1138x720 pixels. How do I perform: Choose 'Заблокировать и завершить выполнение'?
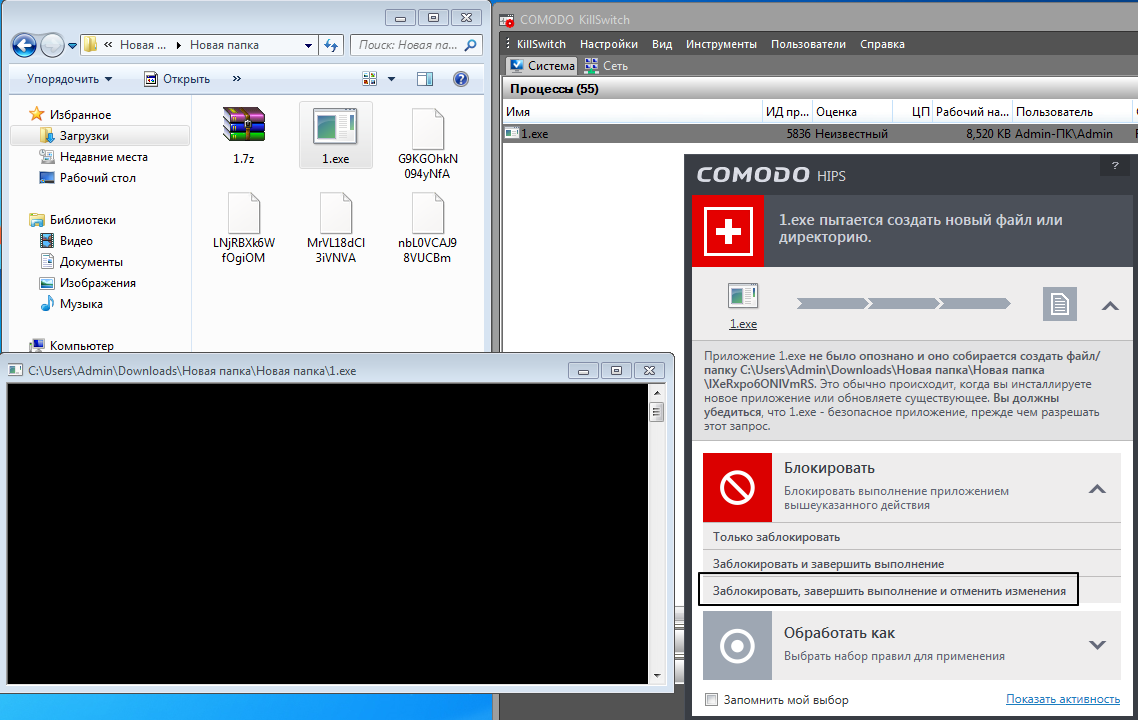pos(912,564)
